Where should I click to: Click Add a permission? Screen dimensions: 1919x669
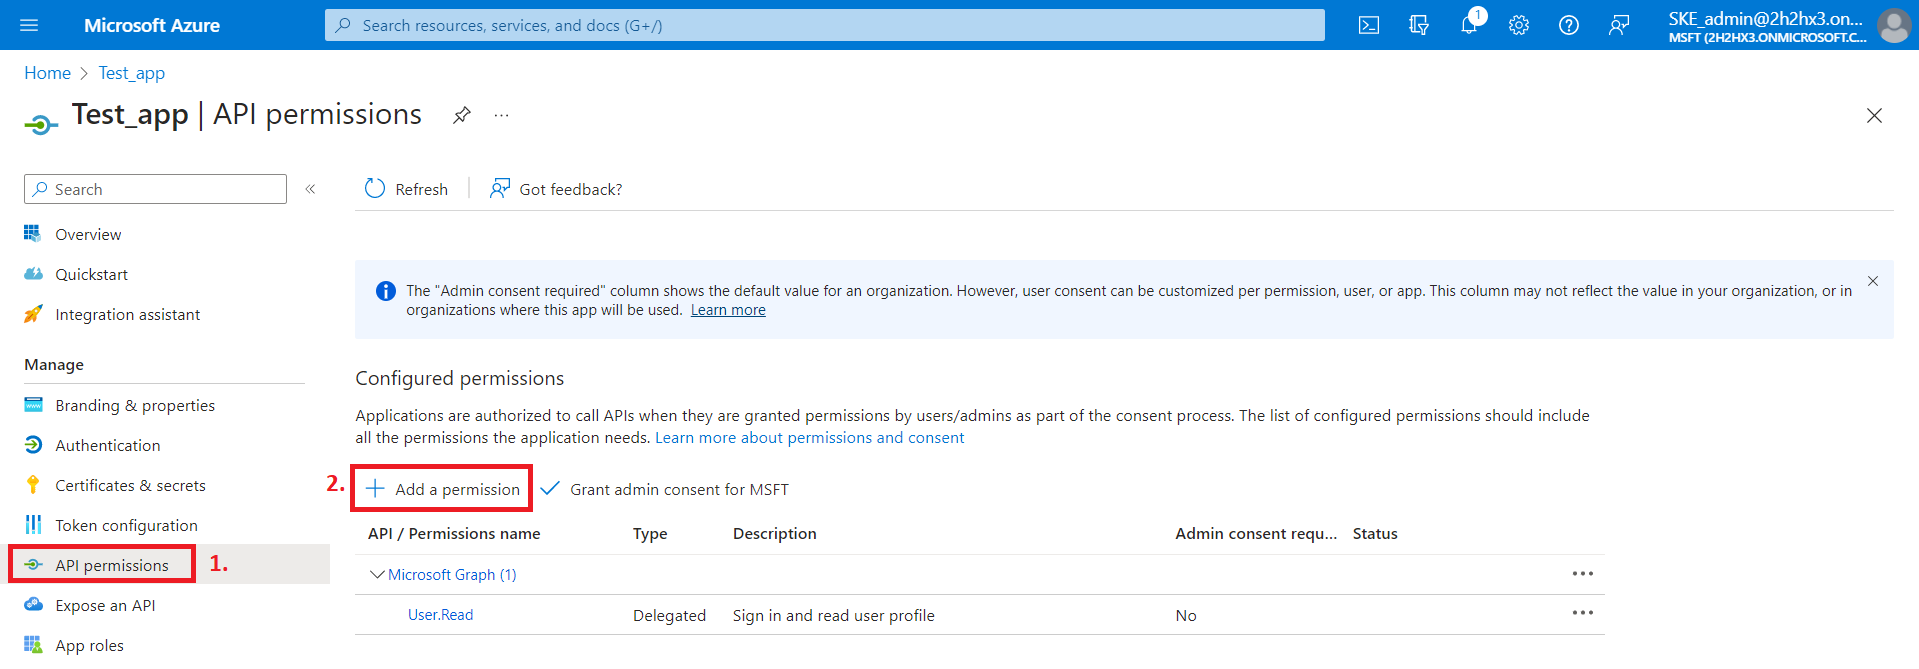pyautogui.click(x=443, y=489)
